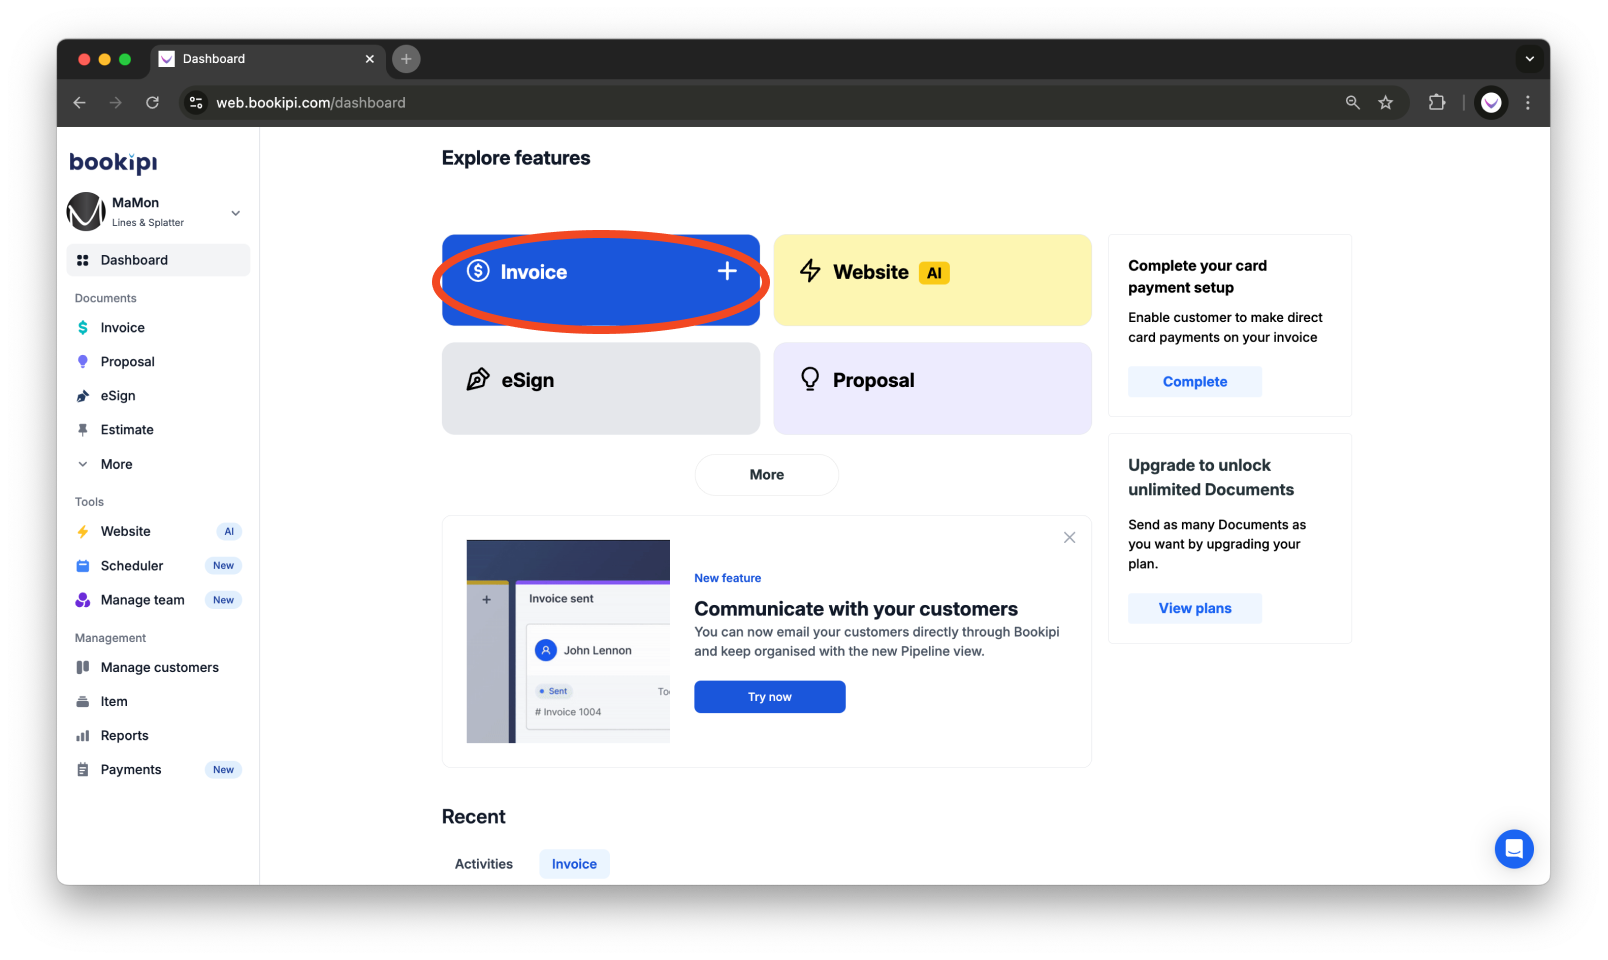The image size is (1608, 960).
Task: Click the Payments clipboard icon
Action: pos(82,769)
